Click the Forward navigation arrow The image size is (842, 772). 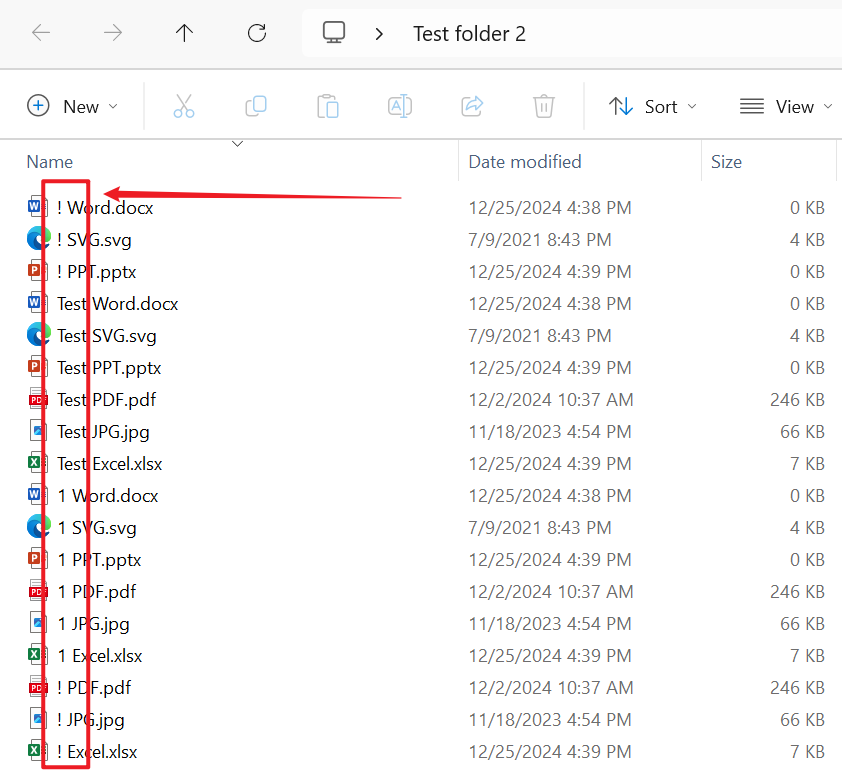tap(113, 33)
